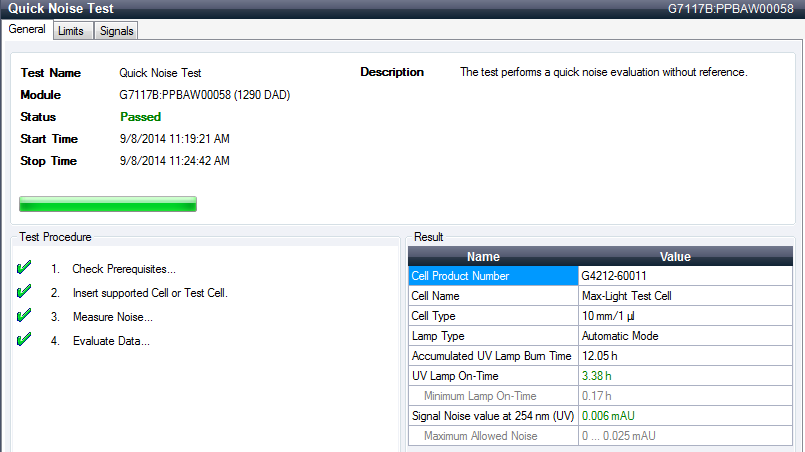Open the Signals tab

116,31
